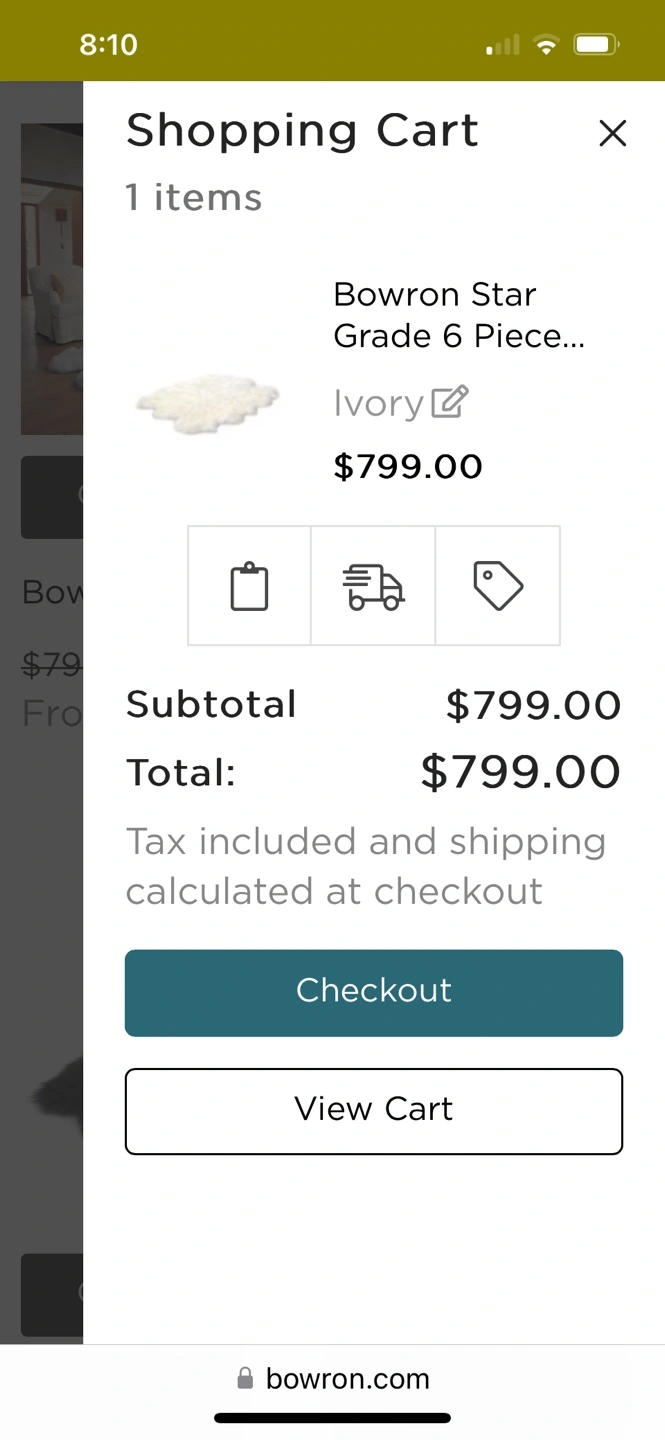
Task: Proceed to Checkout
Action: [374, 992]
